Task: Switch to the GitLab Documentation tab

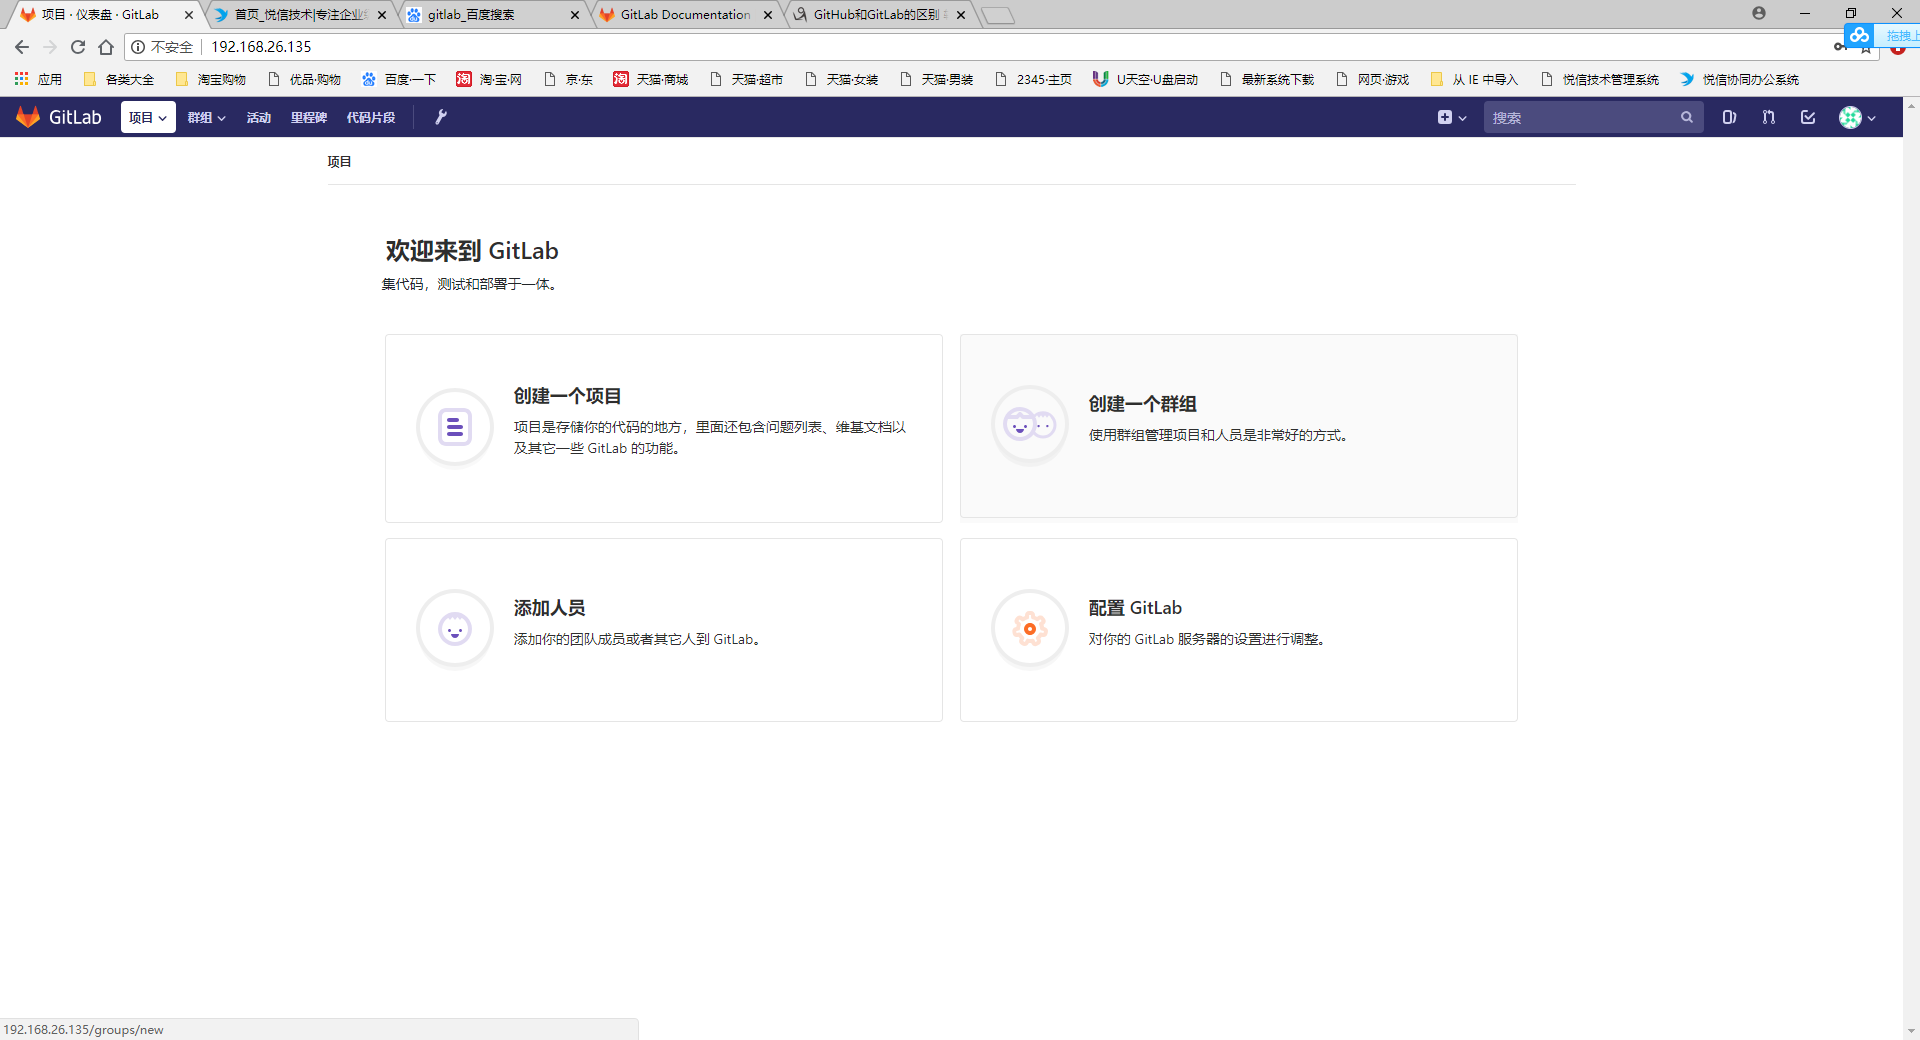Action: pyautogui.click(x=683, y=14)
